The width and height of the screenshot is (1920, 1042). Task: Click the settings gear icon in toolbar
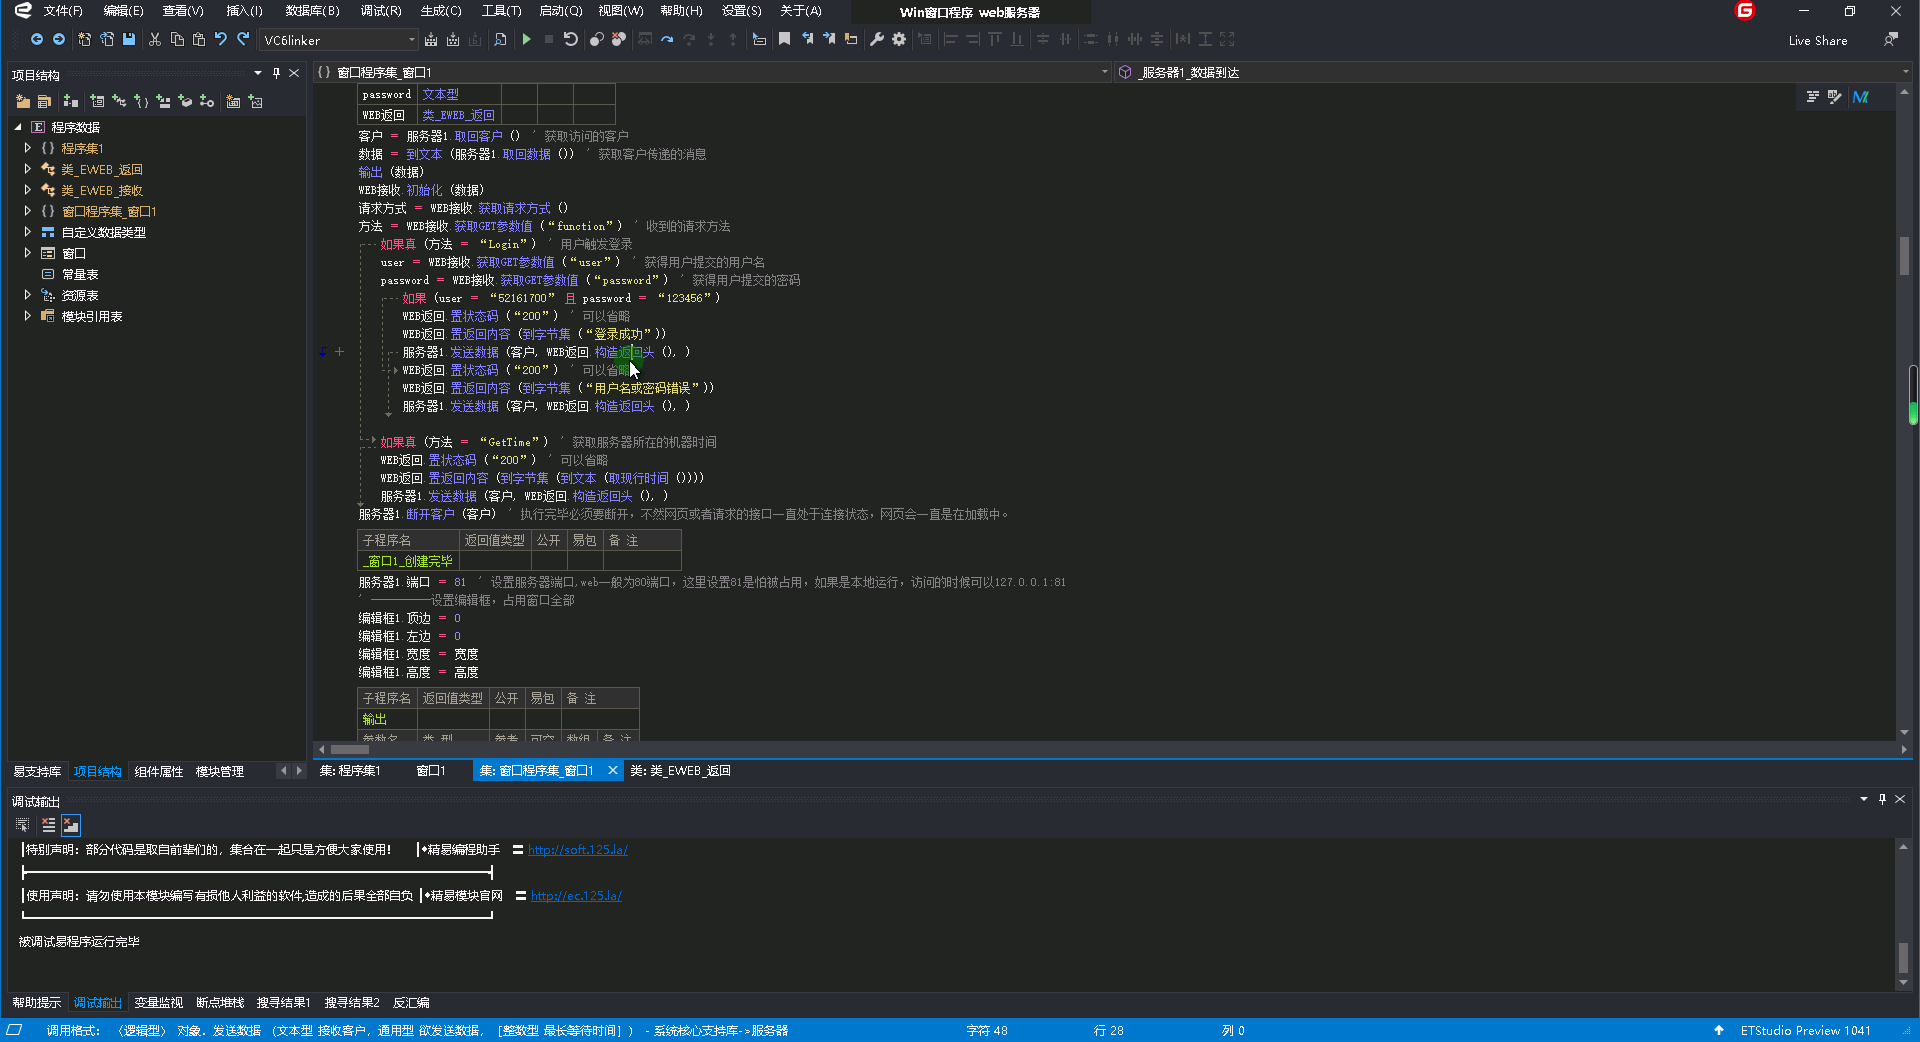click(899, 40)
